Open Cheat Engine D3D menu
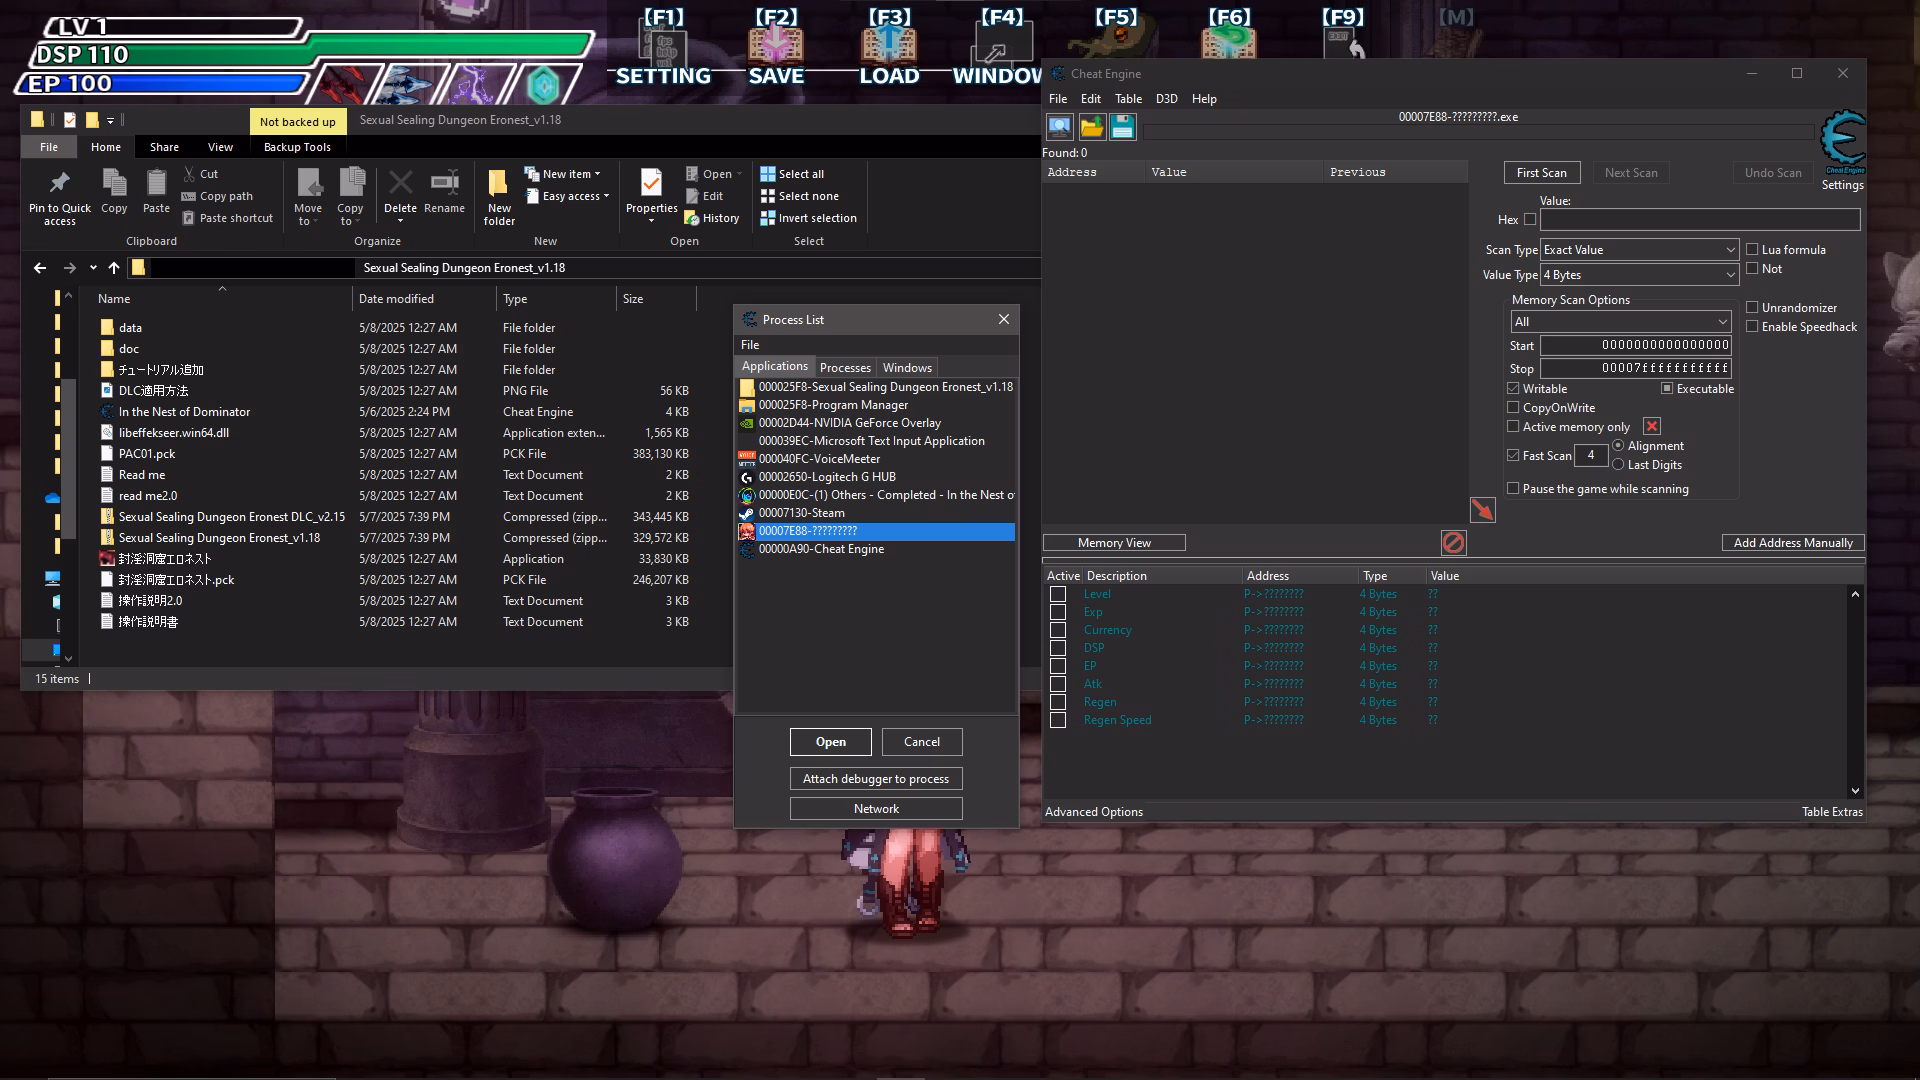The height and width of the screenshot is (1080, 1920). [1166, 99]
